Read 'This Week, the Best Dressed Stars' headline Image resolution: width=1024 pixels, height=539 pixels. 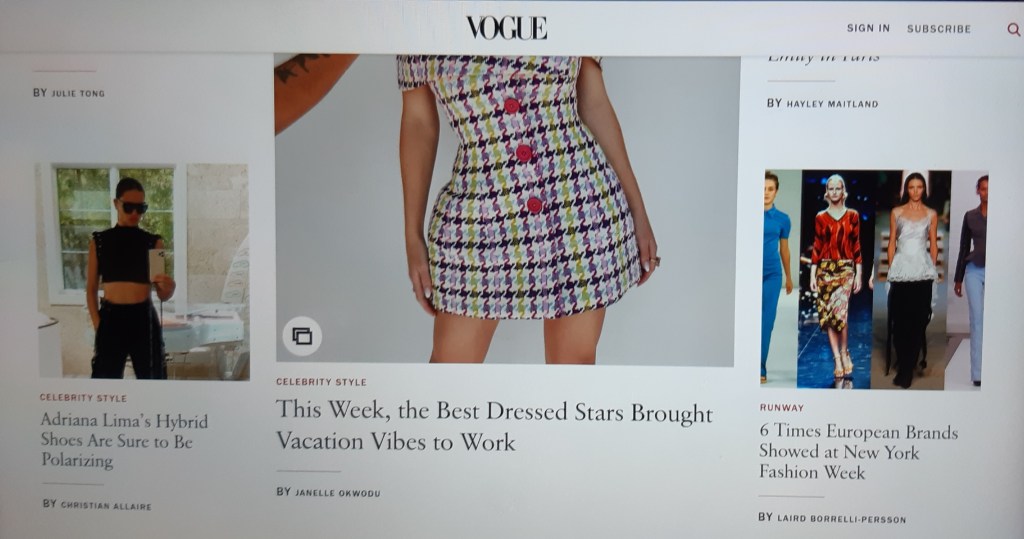point(494,426)
